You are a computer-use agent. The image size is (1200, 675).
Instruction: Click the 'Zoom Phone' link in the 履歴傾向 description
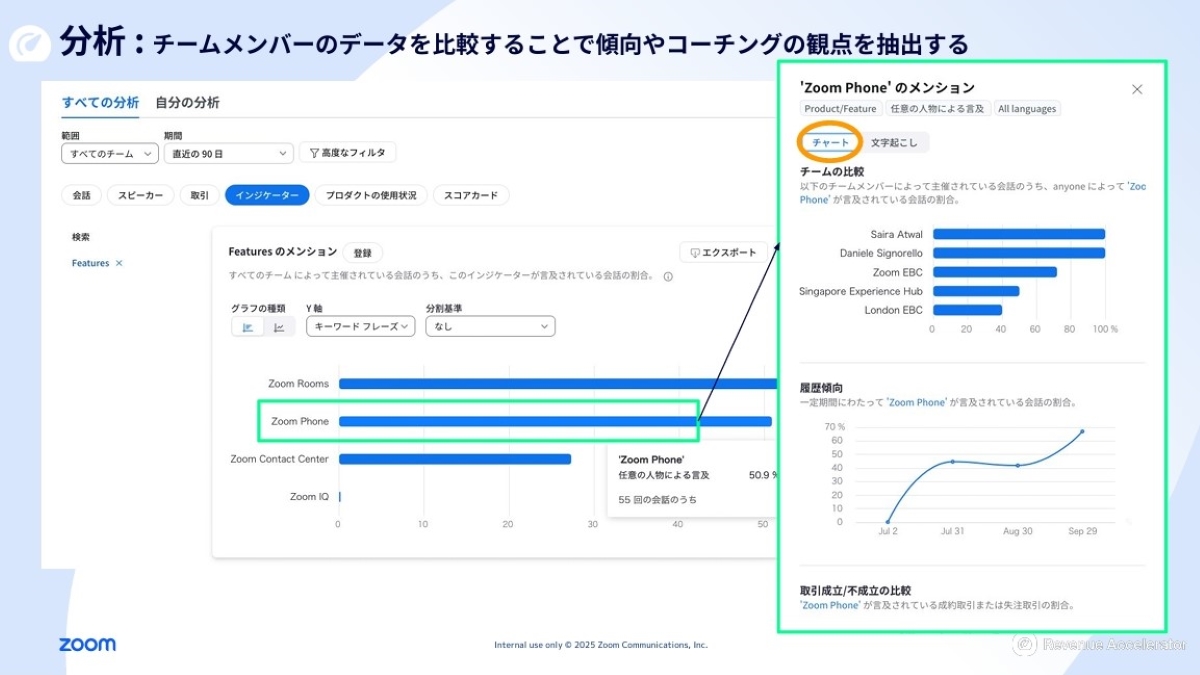[x=917, y=402]
